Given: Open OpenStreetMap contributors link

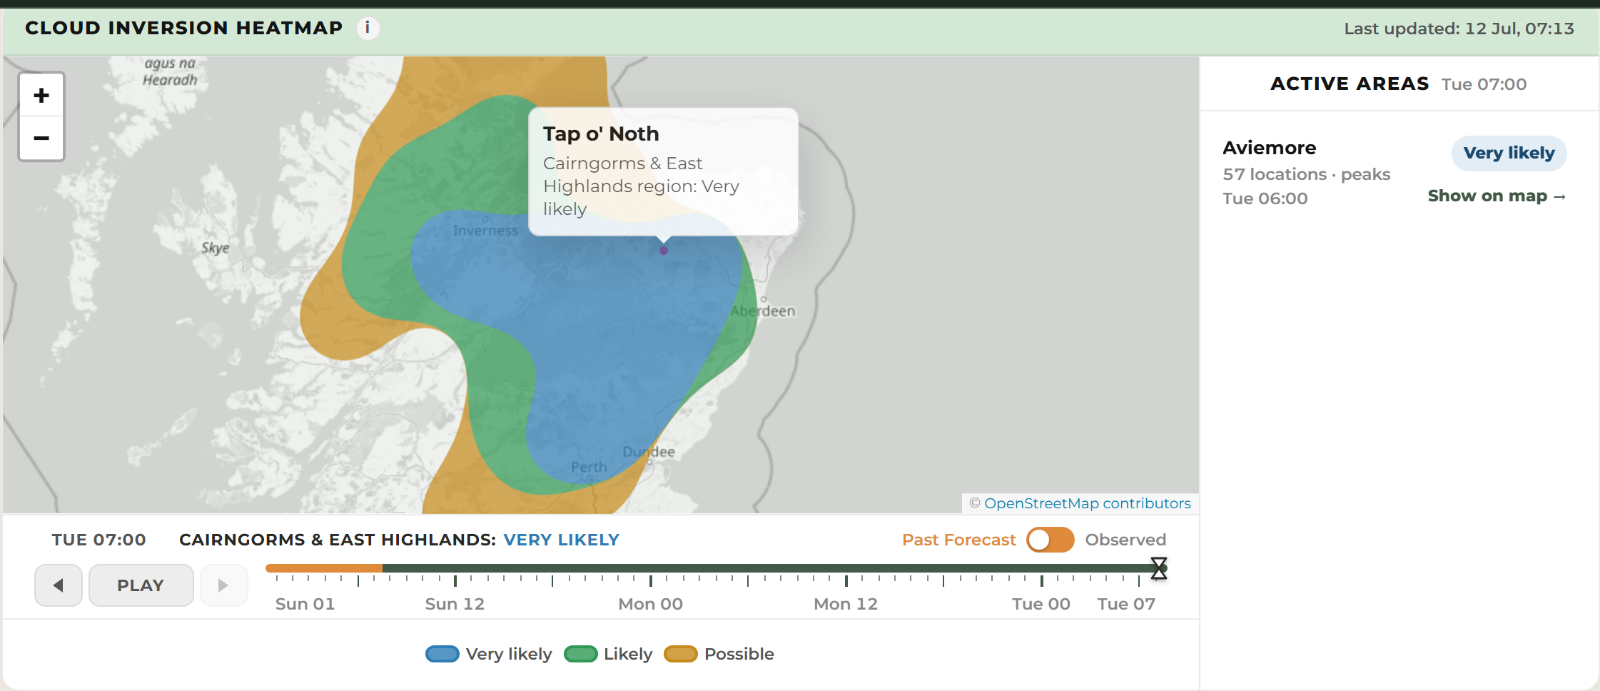Looking at the screenshot, I should point(1087,503).
